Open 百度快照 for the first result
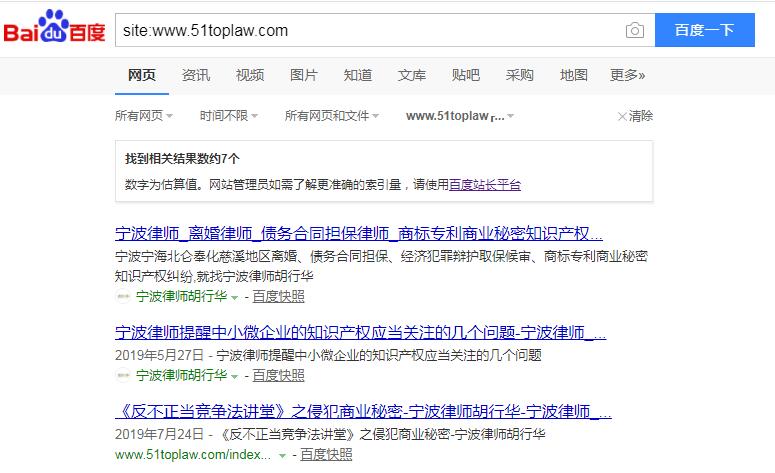Viewport: 775px width, 473px height. [x=278, y=297]
